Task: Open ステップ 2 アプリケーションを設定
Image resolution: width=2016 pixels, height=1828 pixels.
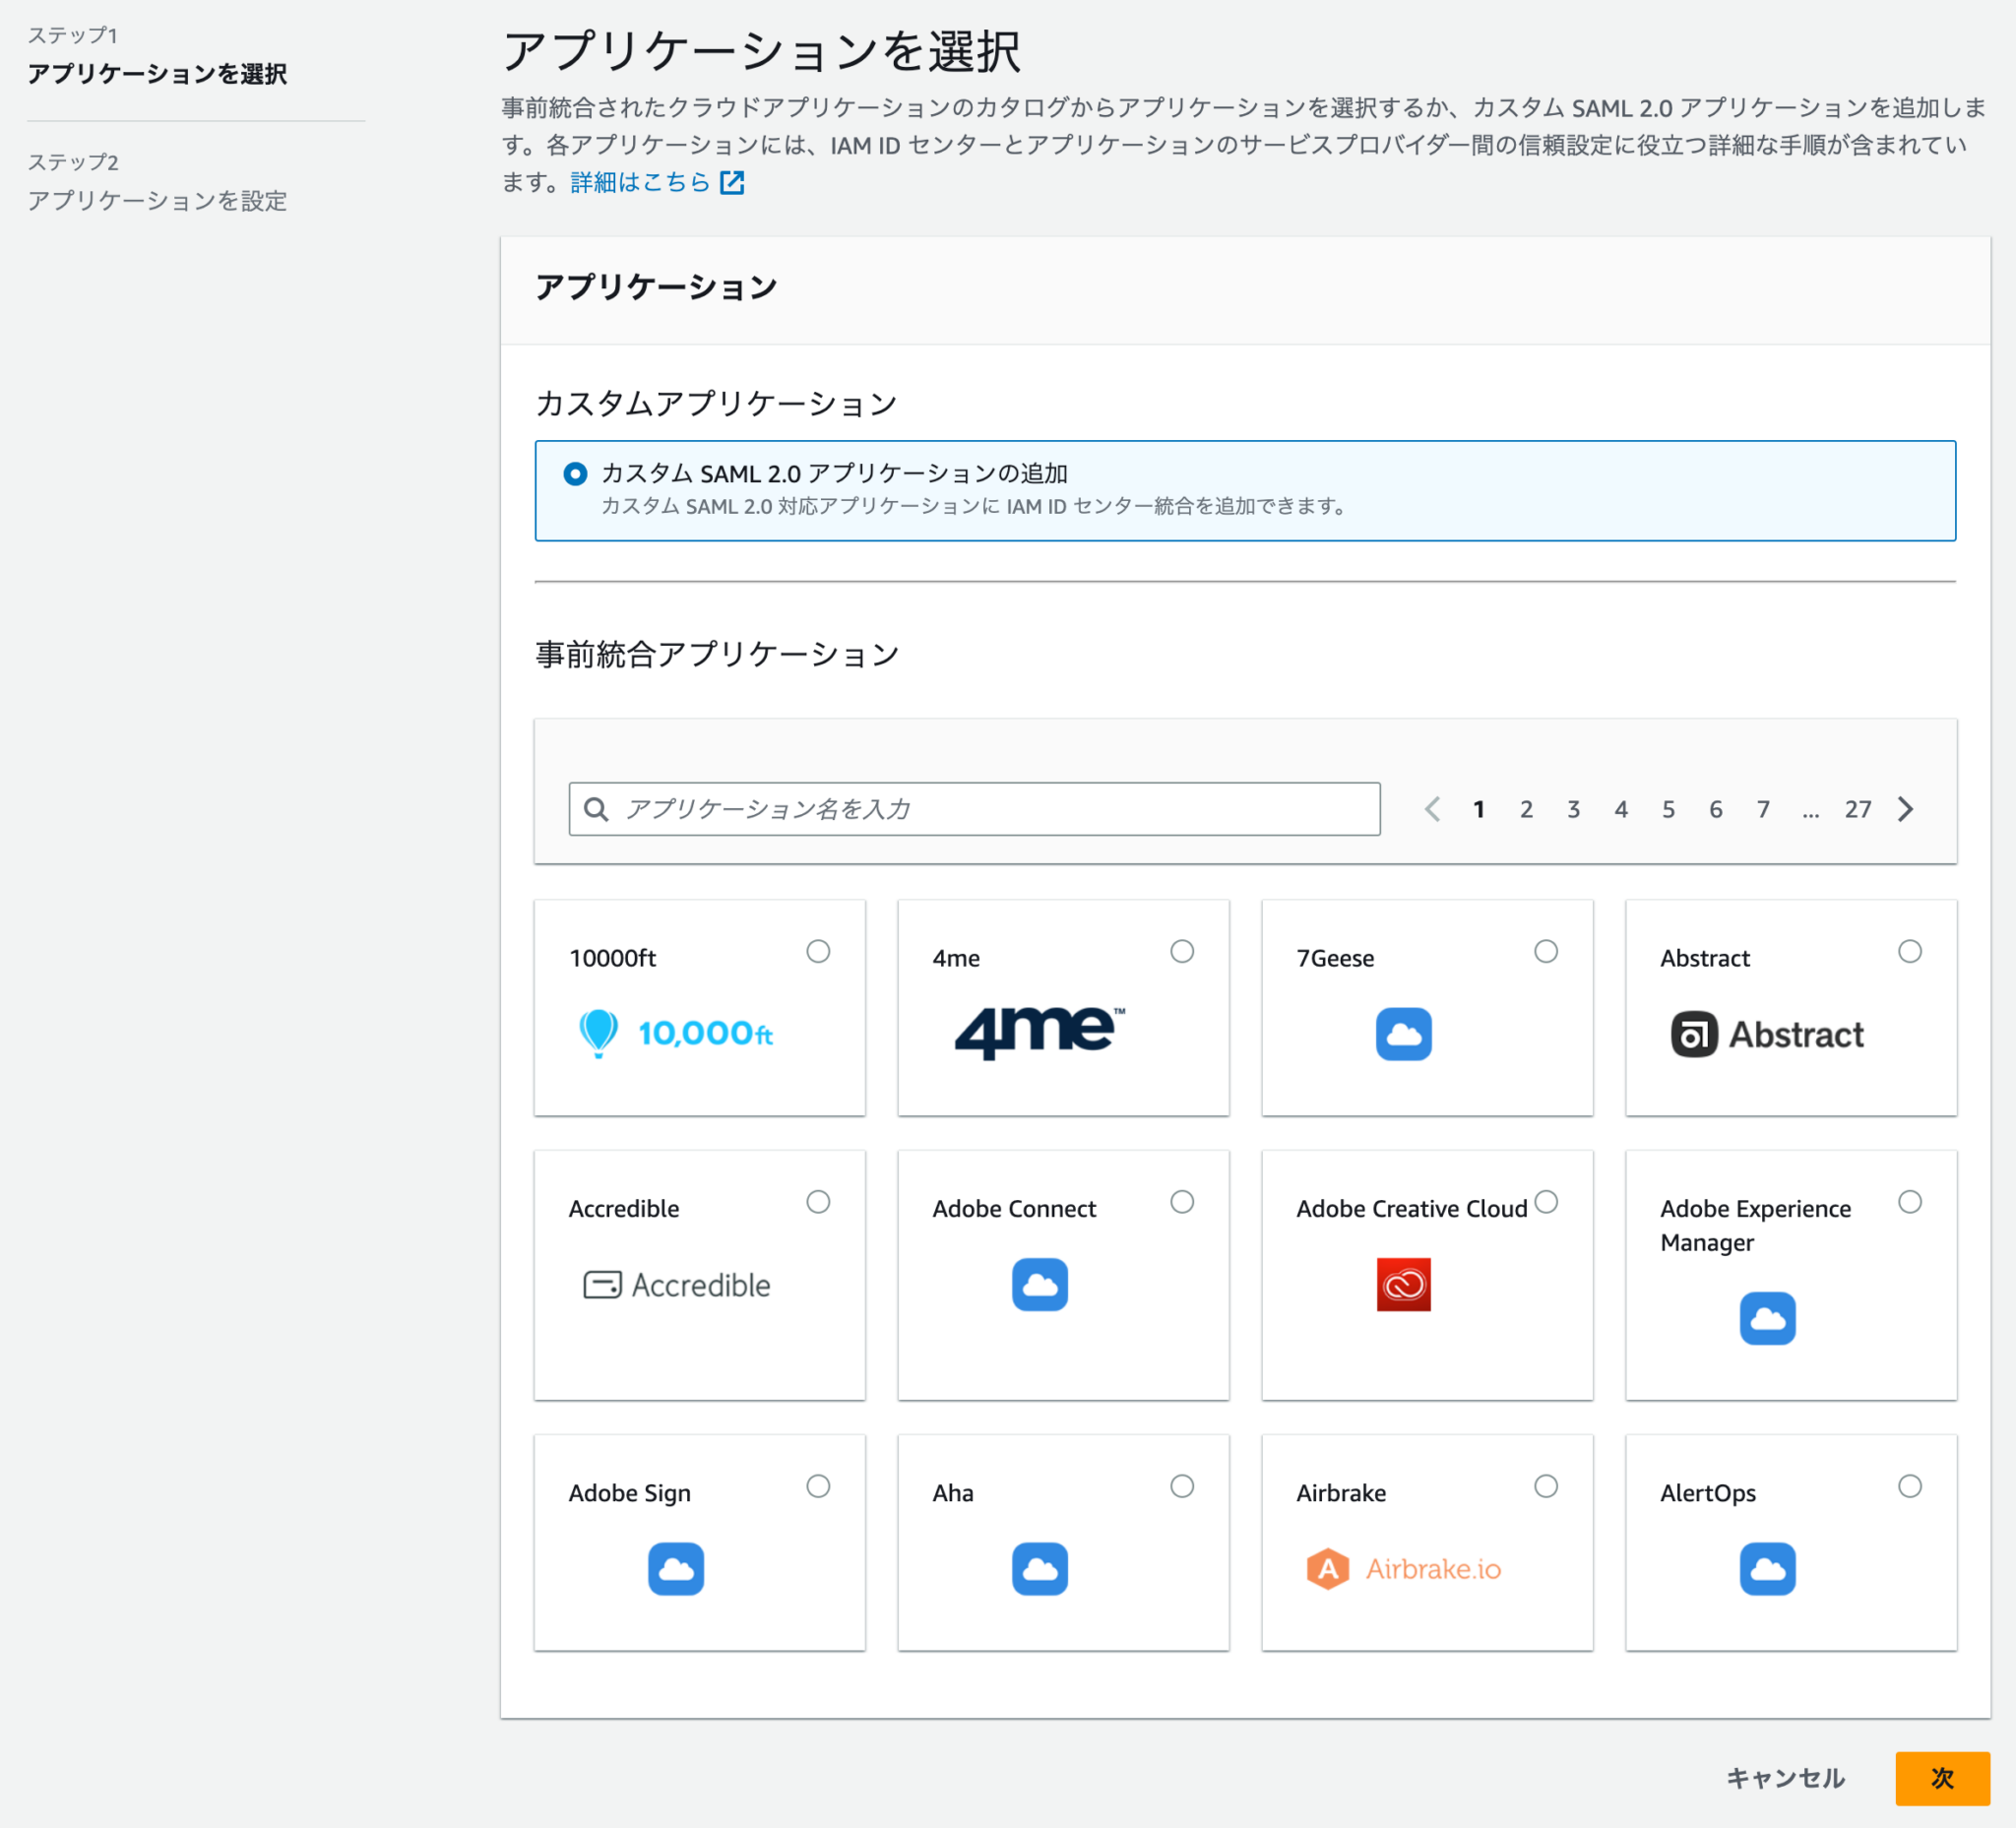Action: tap(158, 201)
